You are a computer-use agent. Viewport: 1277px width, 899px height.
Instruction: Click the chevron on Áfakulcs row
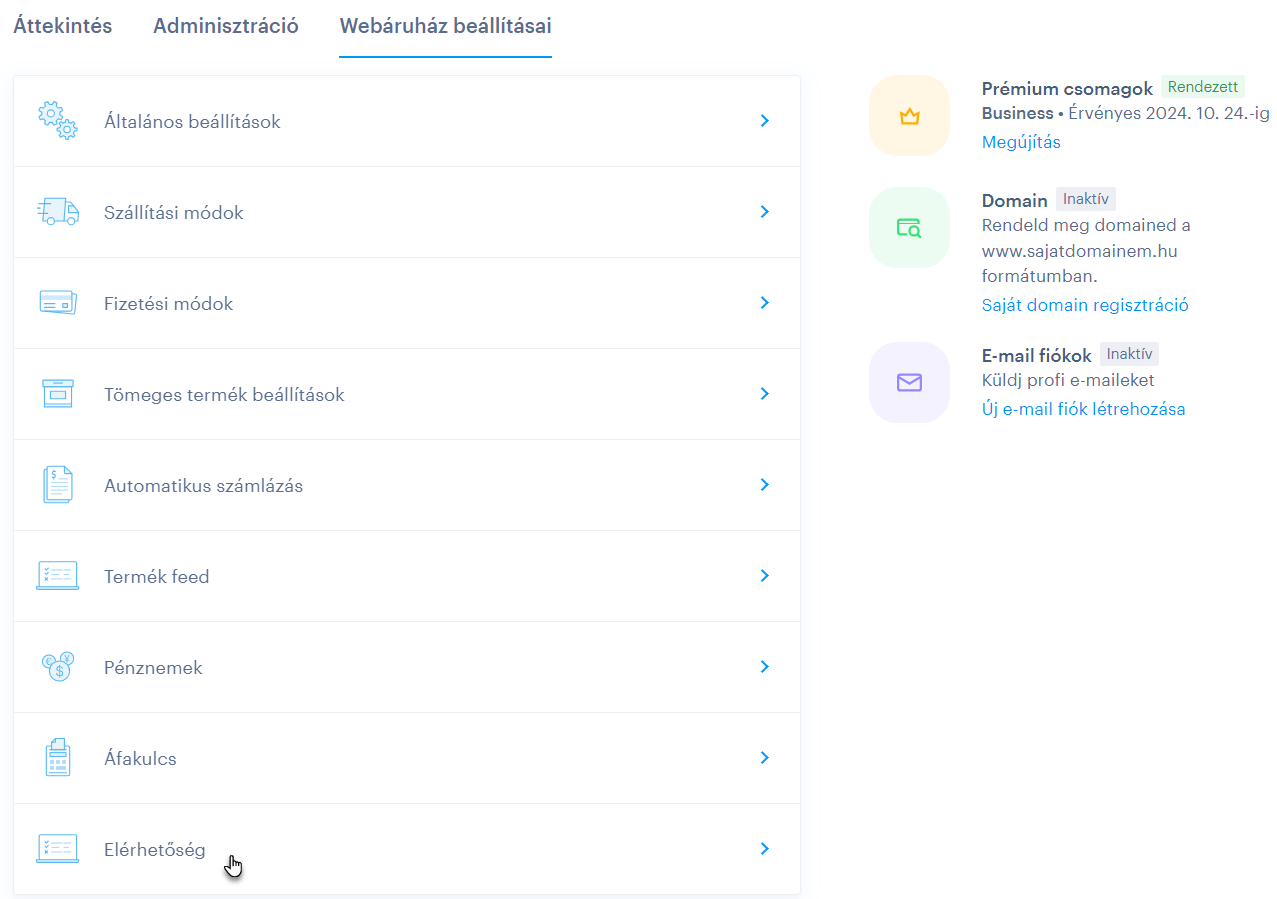(x=765, y=758)
